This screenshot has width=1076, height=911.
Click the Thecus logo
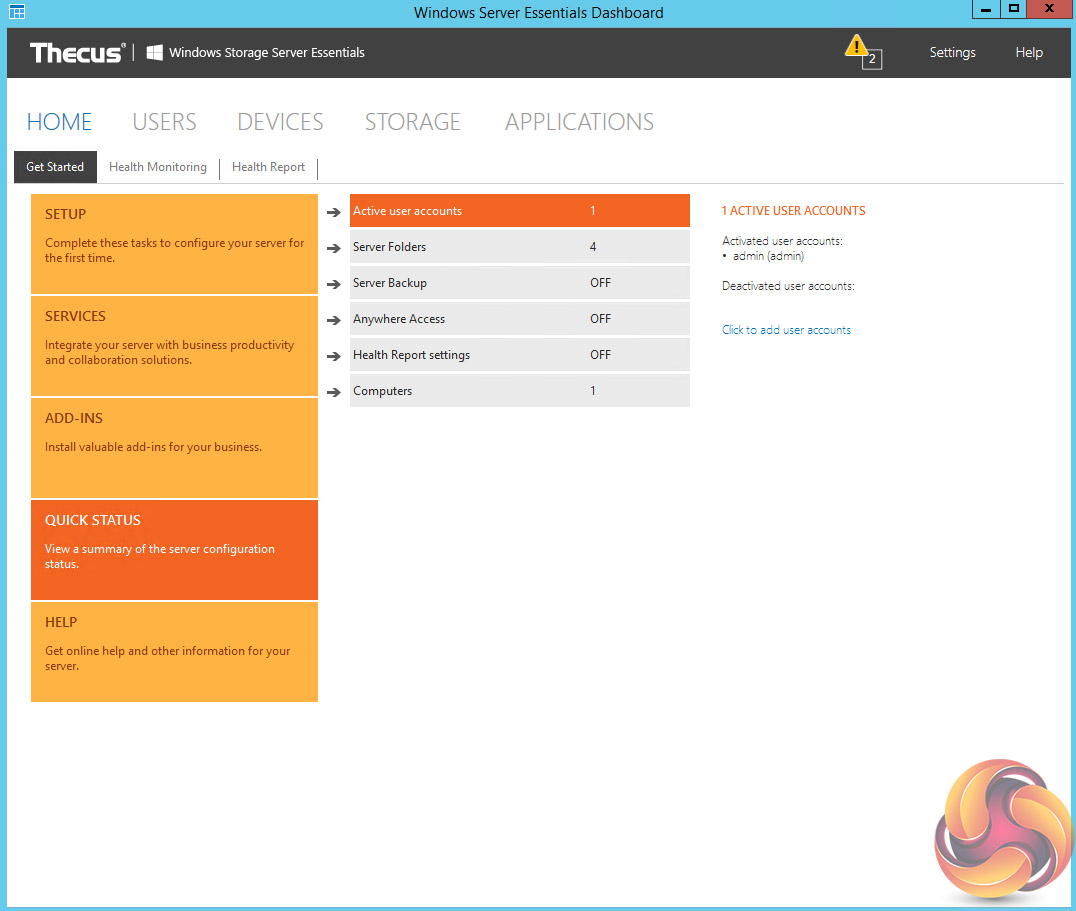(78, 53)
